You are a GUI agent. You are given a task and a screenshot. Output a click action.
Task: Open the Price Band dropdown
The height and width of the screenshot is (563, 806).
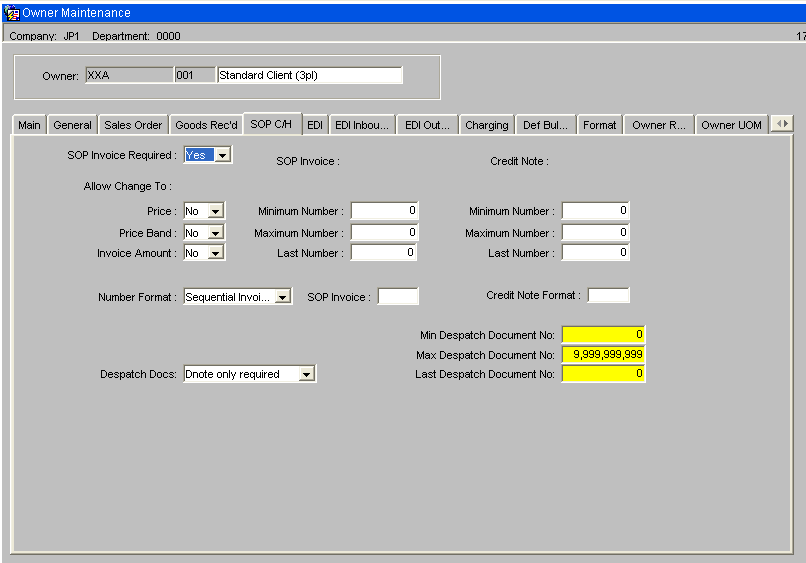pyautogui.click(x=215, y=233)
